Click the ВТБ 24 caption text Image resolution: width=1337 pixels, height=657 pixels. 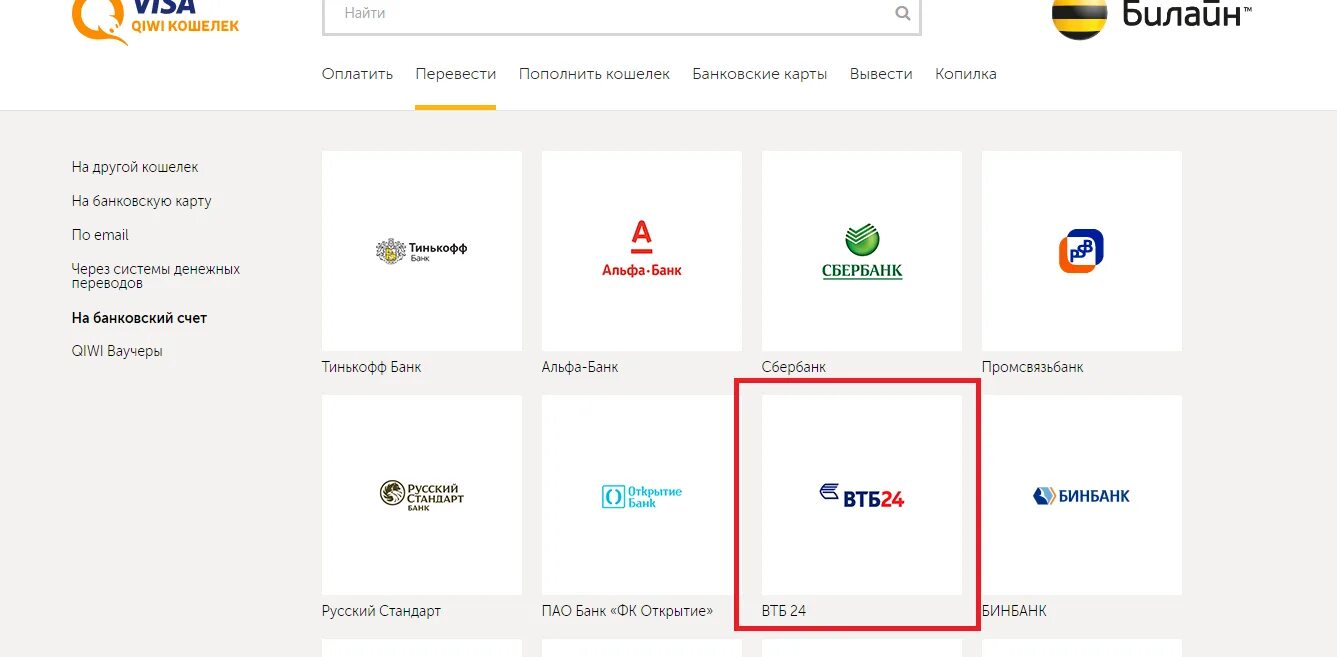click(784, 611)
